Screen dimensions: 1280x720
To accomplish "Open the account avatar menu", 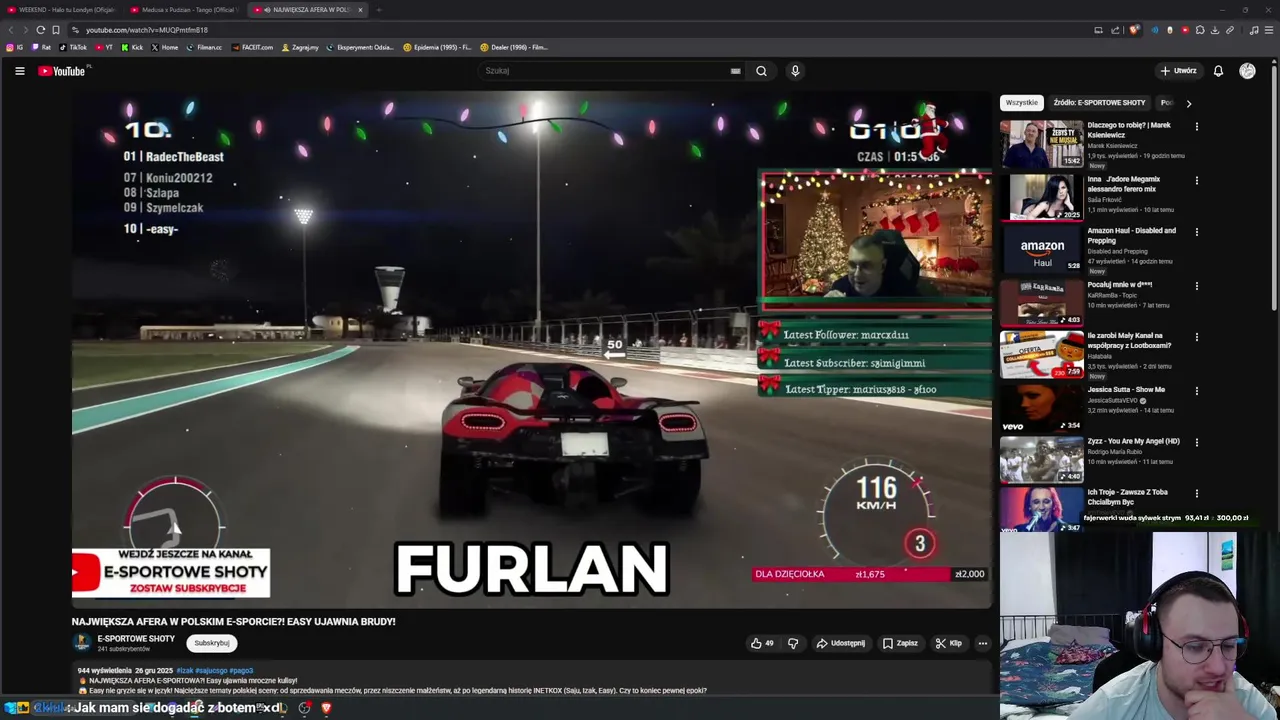I will point(1247,71).
